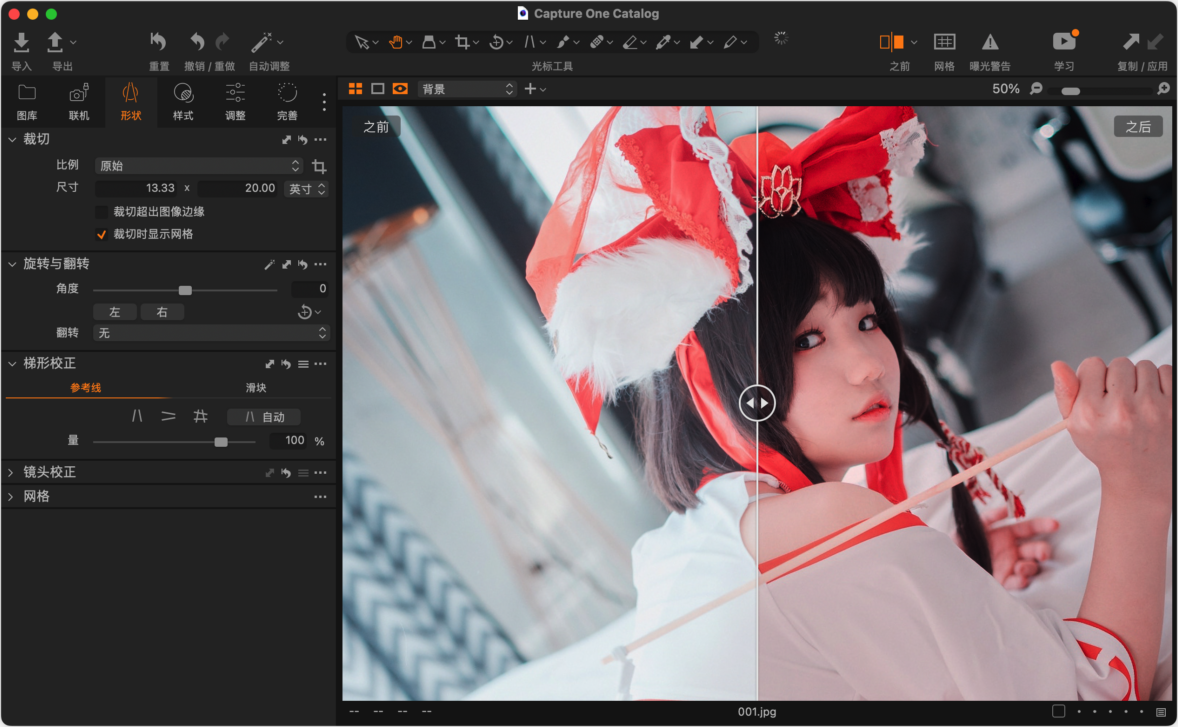Open the Flip (翻转) dropdown
Screen dimensions: 1178x727
(211, 333)
